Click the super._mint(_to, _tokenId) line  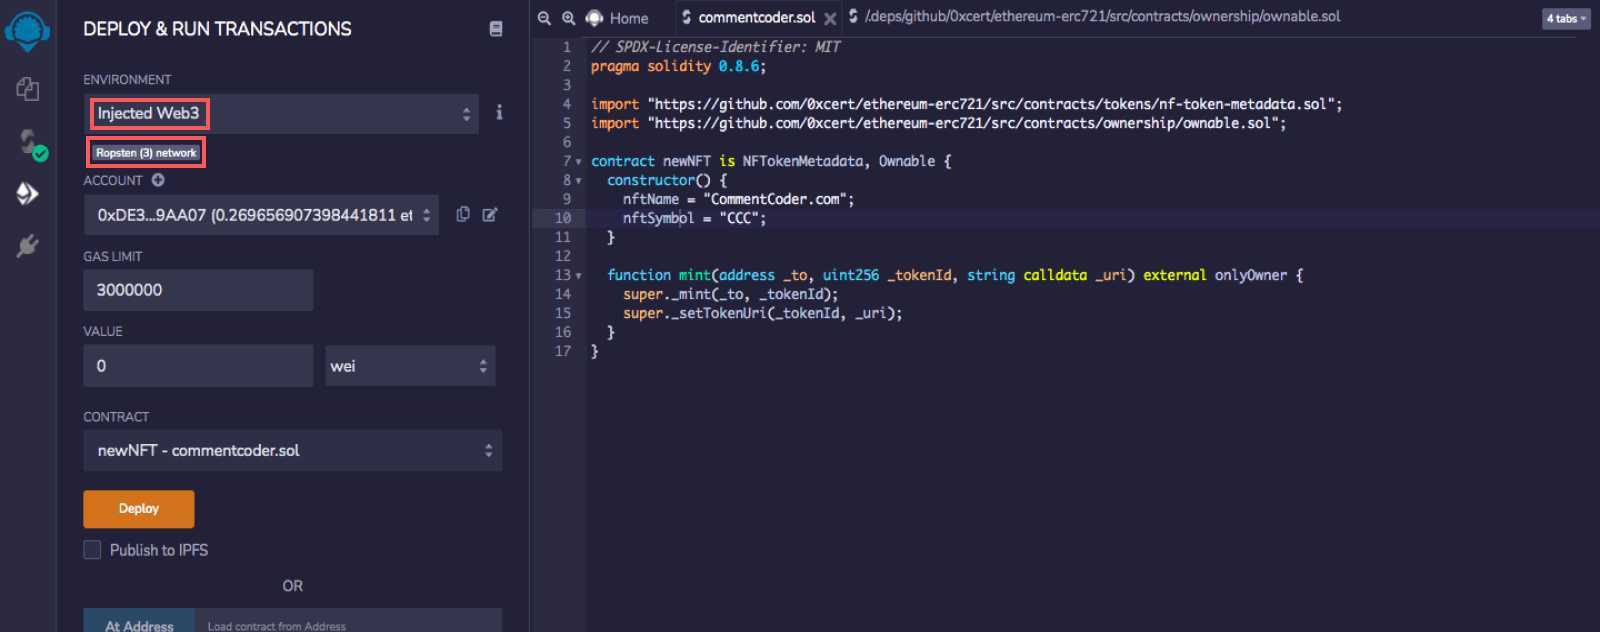[x=730, y=294]
